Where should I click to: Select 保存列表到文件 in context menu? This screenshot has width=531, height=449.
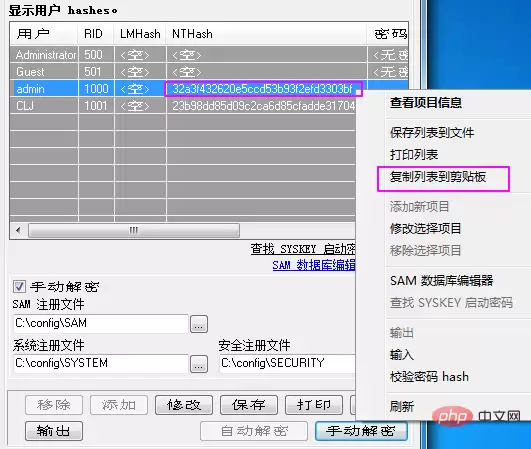coord(432,133)
